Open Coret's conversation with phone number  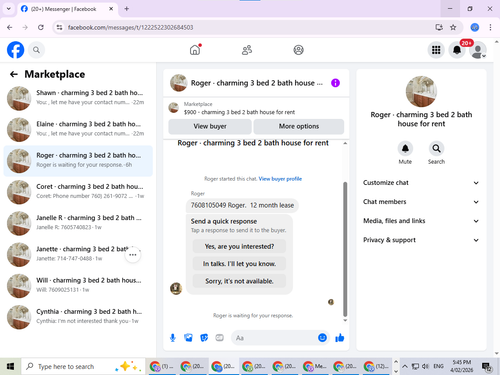(78, 192)
